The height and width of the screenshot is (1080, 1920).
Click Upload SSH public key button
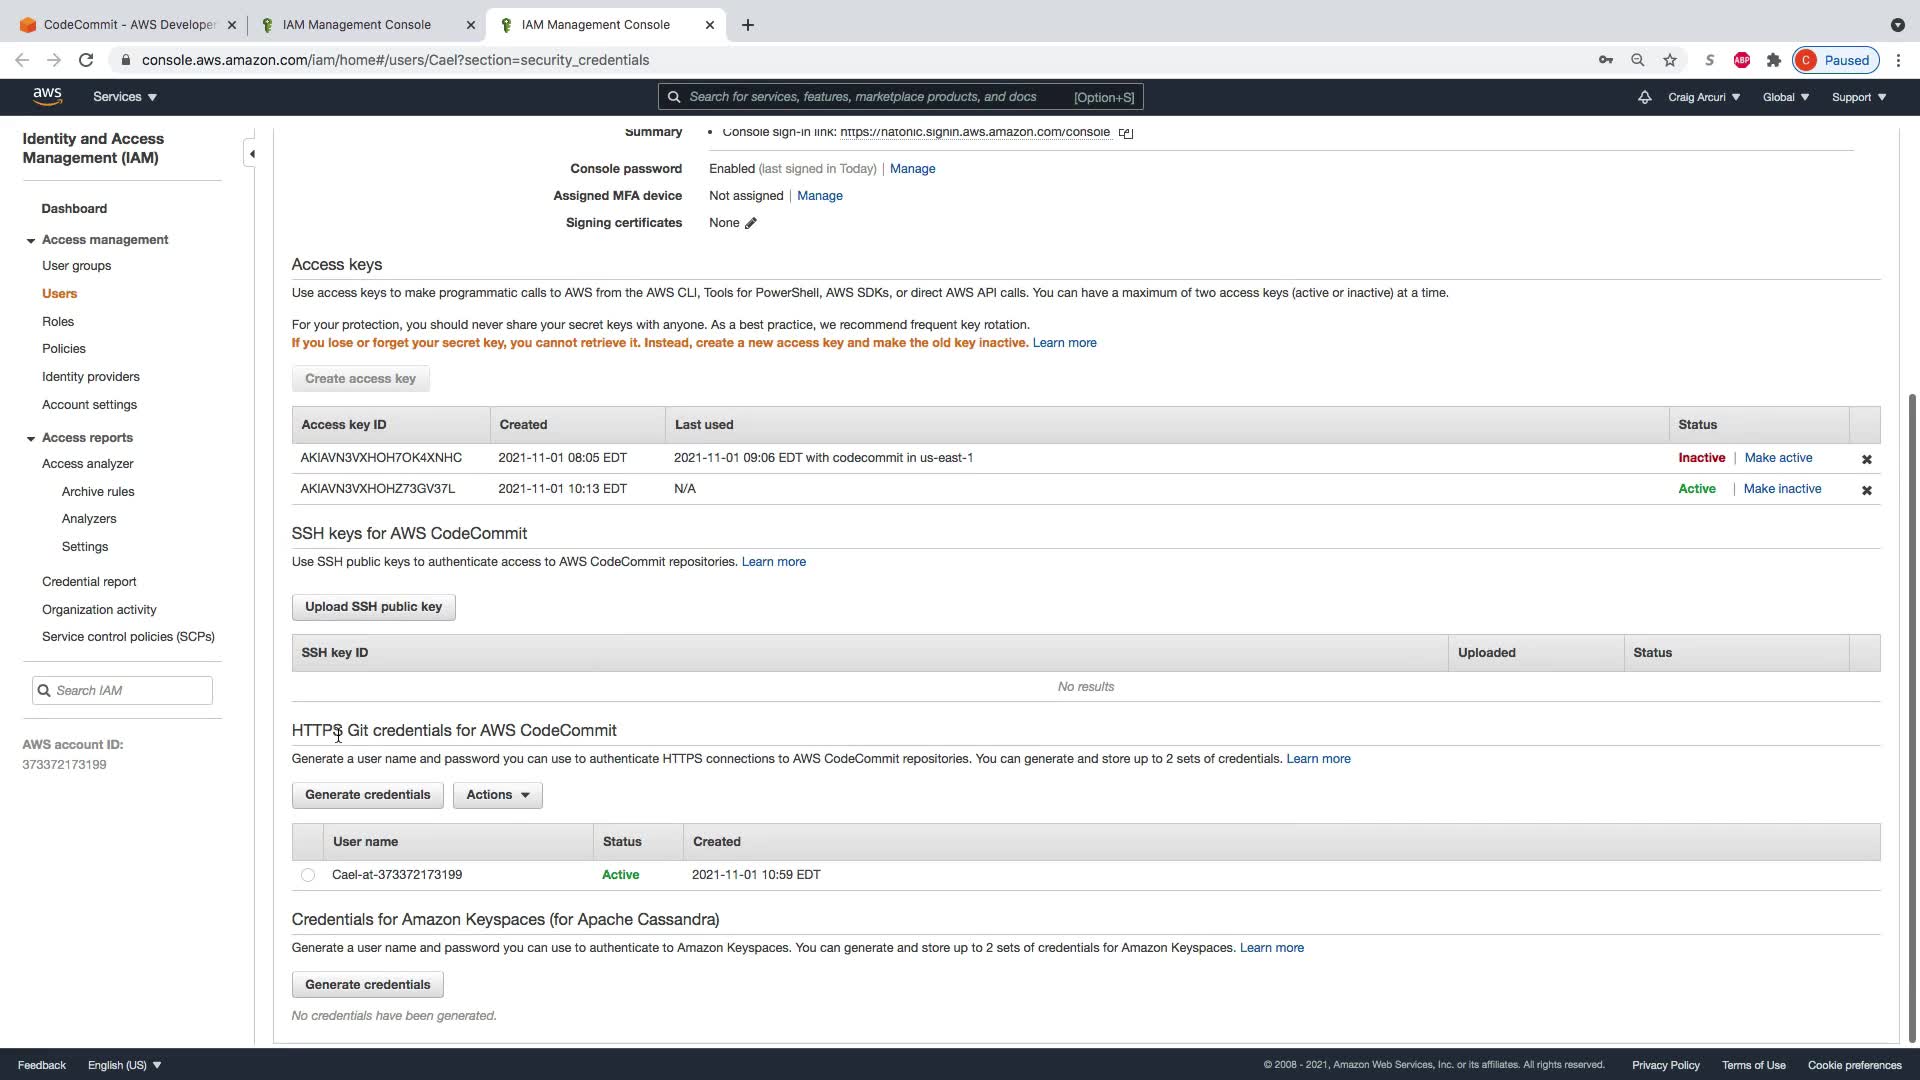point(373,607)
